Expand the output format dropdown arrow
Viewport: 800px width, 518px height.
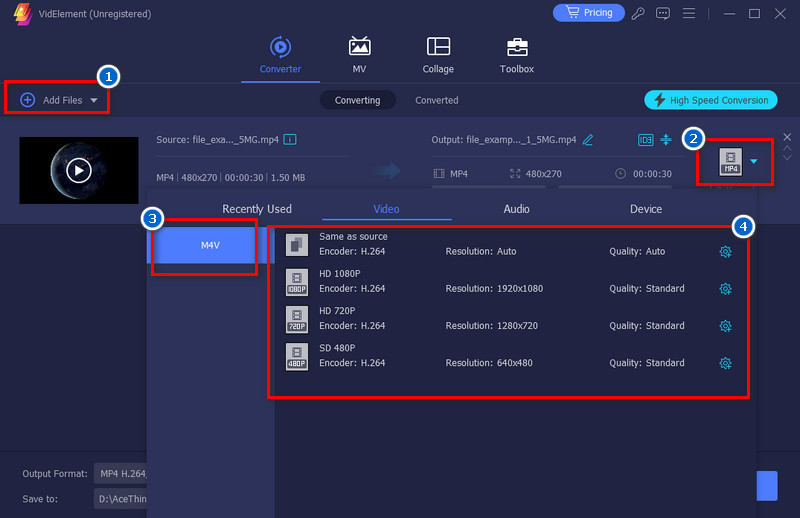tap(754, 161)
